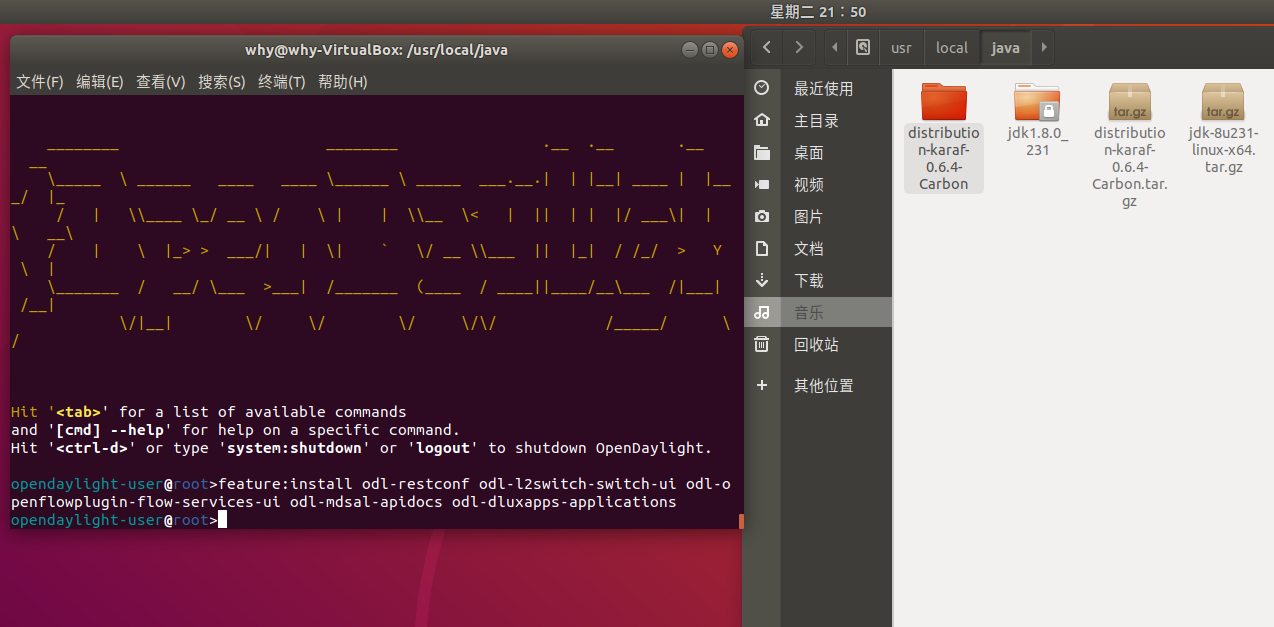Screen dimensions: 1274x627
Task: Click the root disk path icon
Action: click(863, 47)
